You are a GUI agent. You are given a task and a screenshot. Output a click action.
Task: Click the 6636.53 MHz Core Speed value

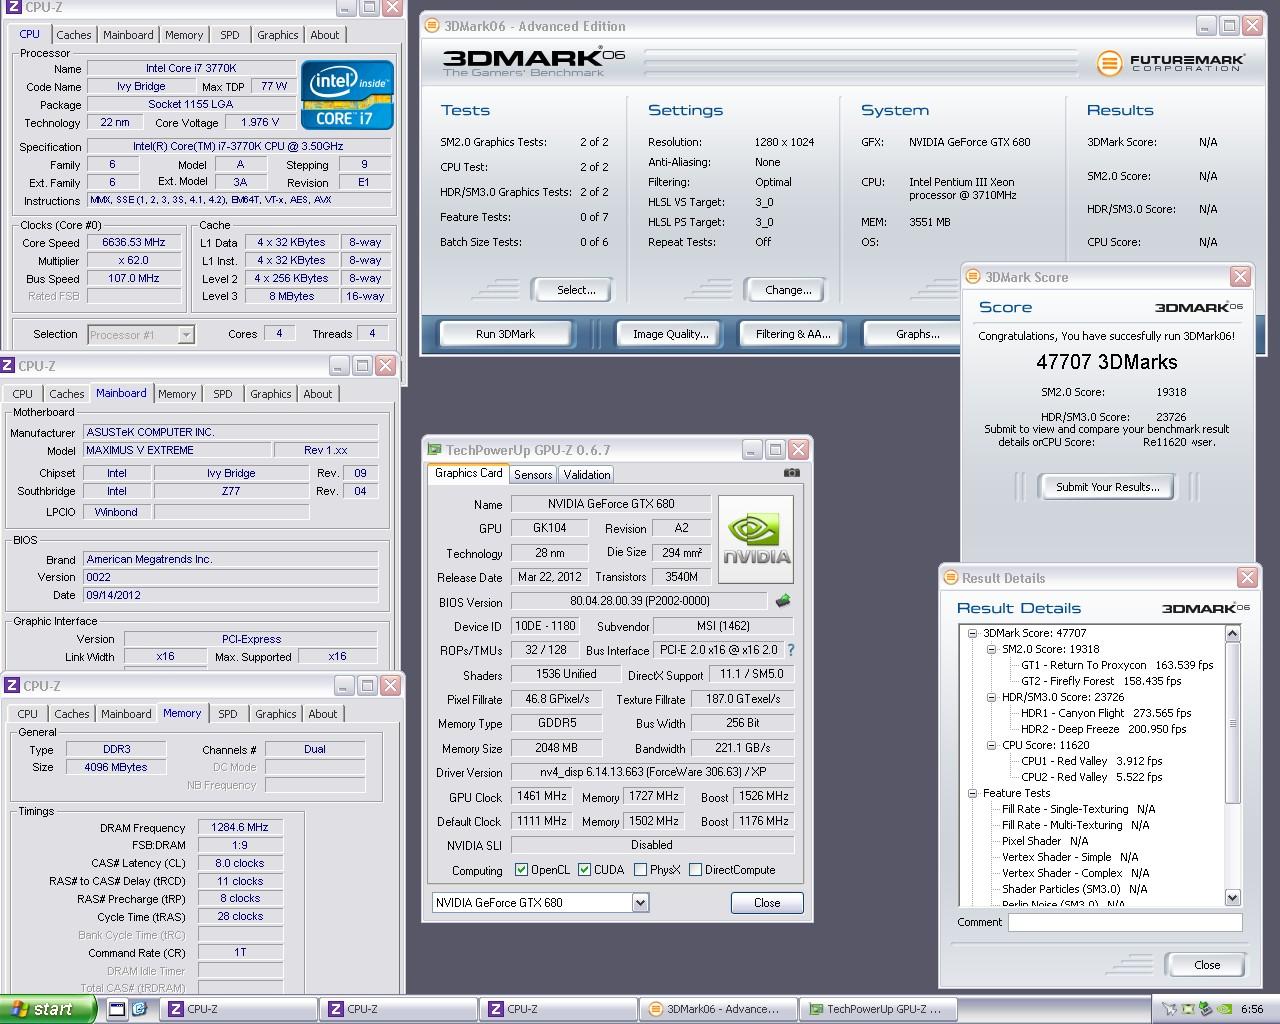(x=134, y=243)
